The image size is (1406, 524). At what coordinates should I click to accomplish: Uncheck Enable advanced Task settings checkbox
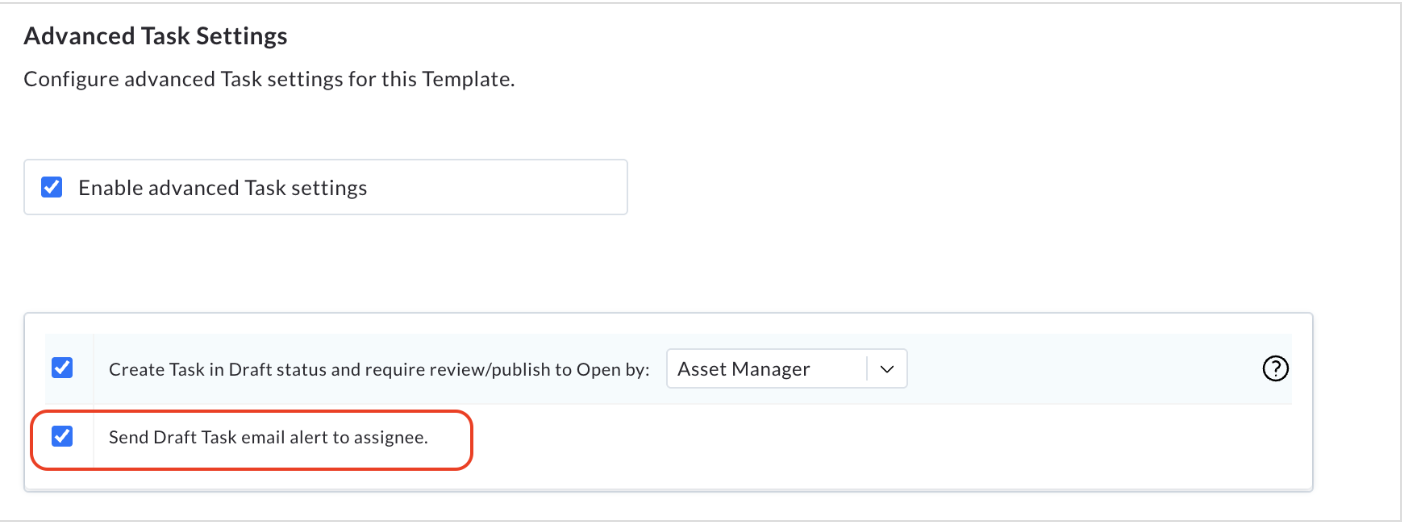point(52,187)
